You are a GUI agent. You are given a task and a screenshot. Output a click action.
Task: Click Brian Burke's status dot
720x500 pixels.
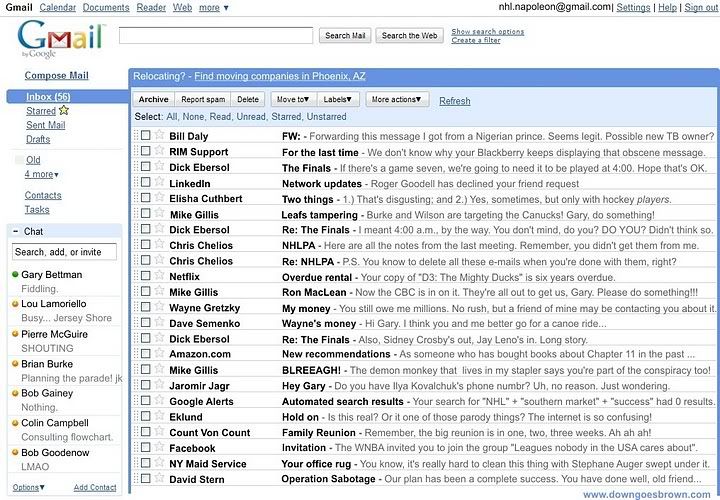click(x=15, y=364)
